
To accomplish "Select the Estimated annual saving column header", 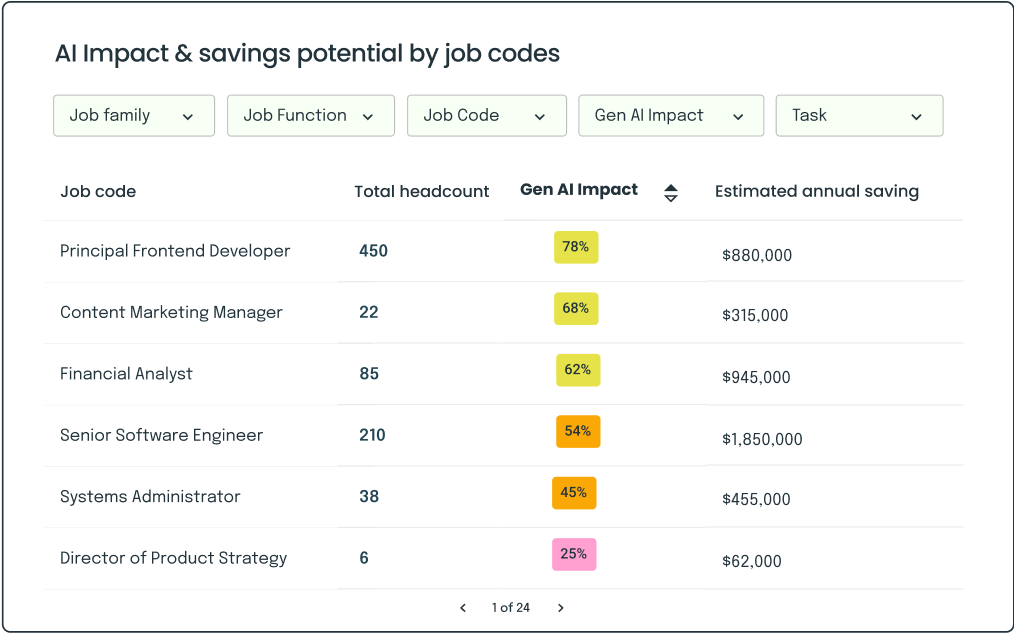I will (816, 192).
